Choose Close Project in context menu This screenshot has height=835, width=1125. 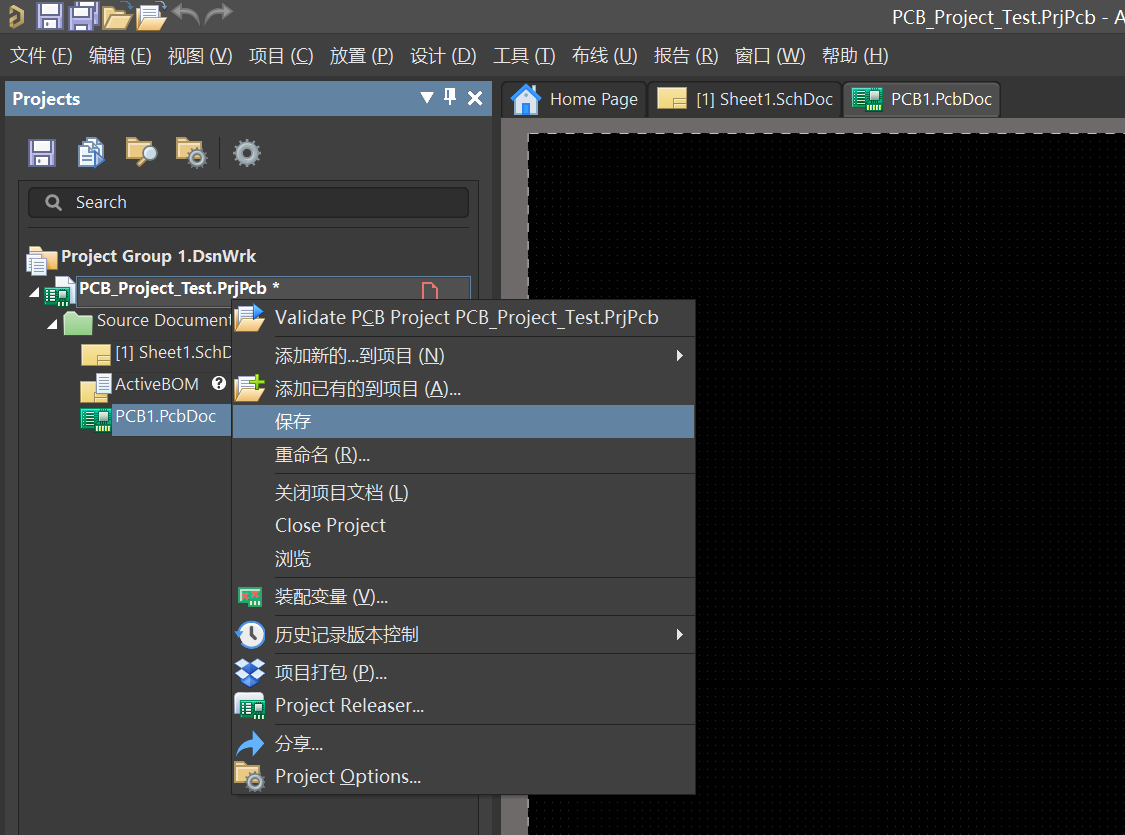463,525
